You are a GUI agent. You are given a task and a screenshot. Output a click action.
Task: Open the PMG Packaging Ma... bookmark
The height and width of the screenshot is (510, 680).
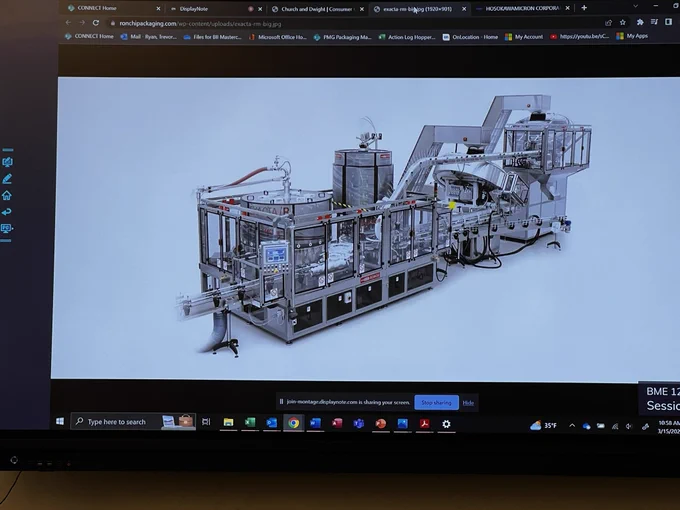[x=343, y=37]
